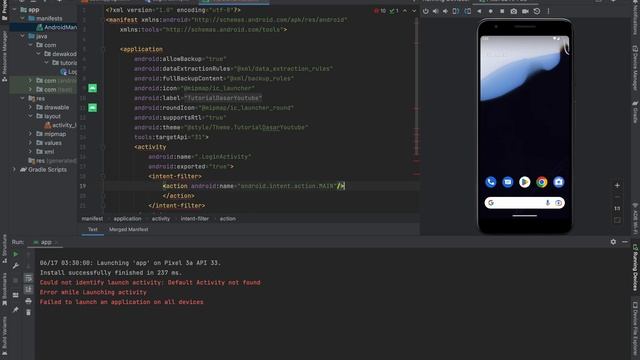Toggle scroll to end in the Run console
The image size is (640, 360).
pos(28,289)
